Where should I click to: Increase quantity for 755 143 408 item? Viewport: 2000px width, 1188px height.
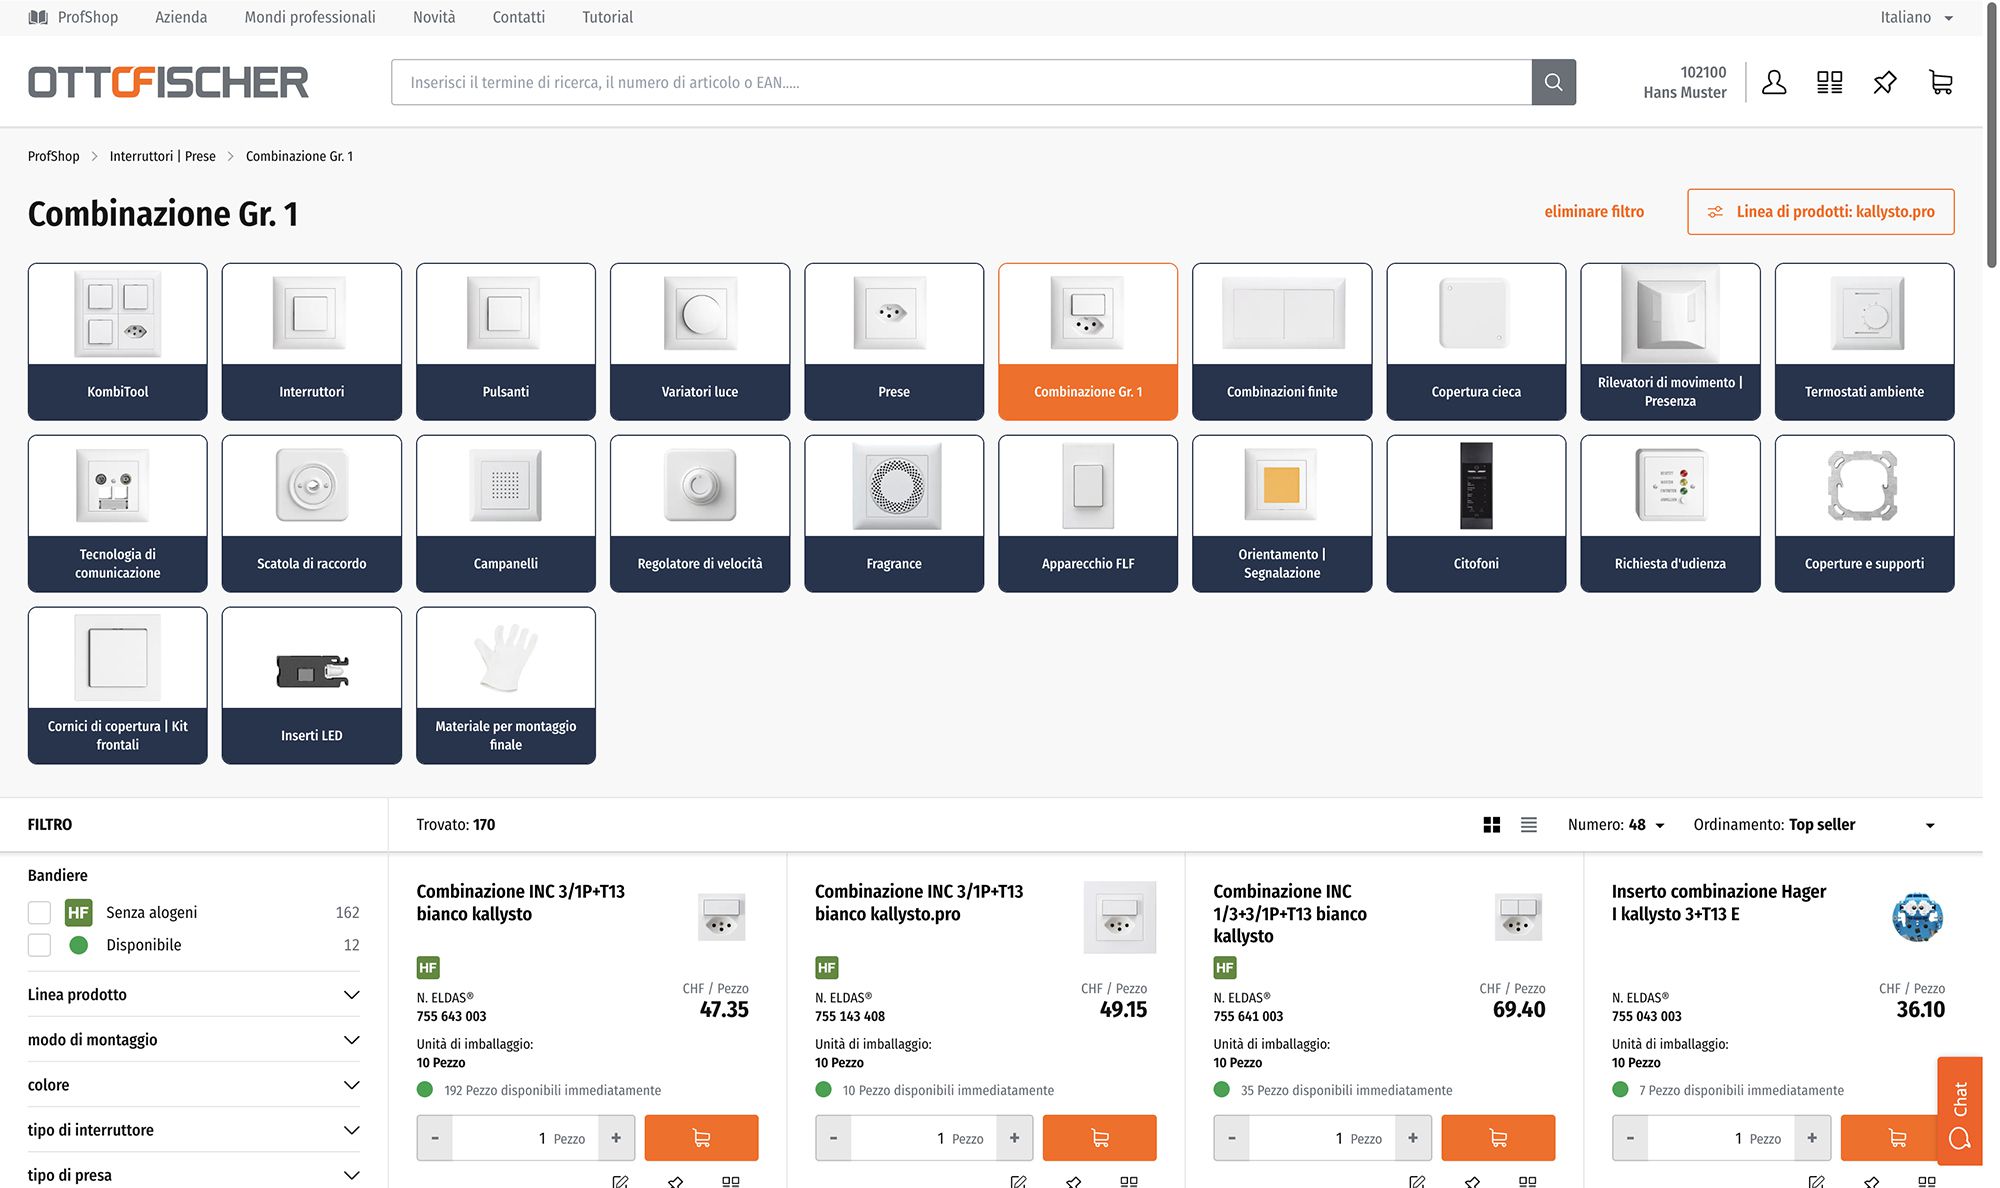coord(1014,1138)
